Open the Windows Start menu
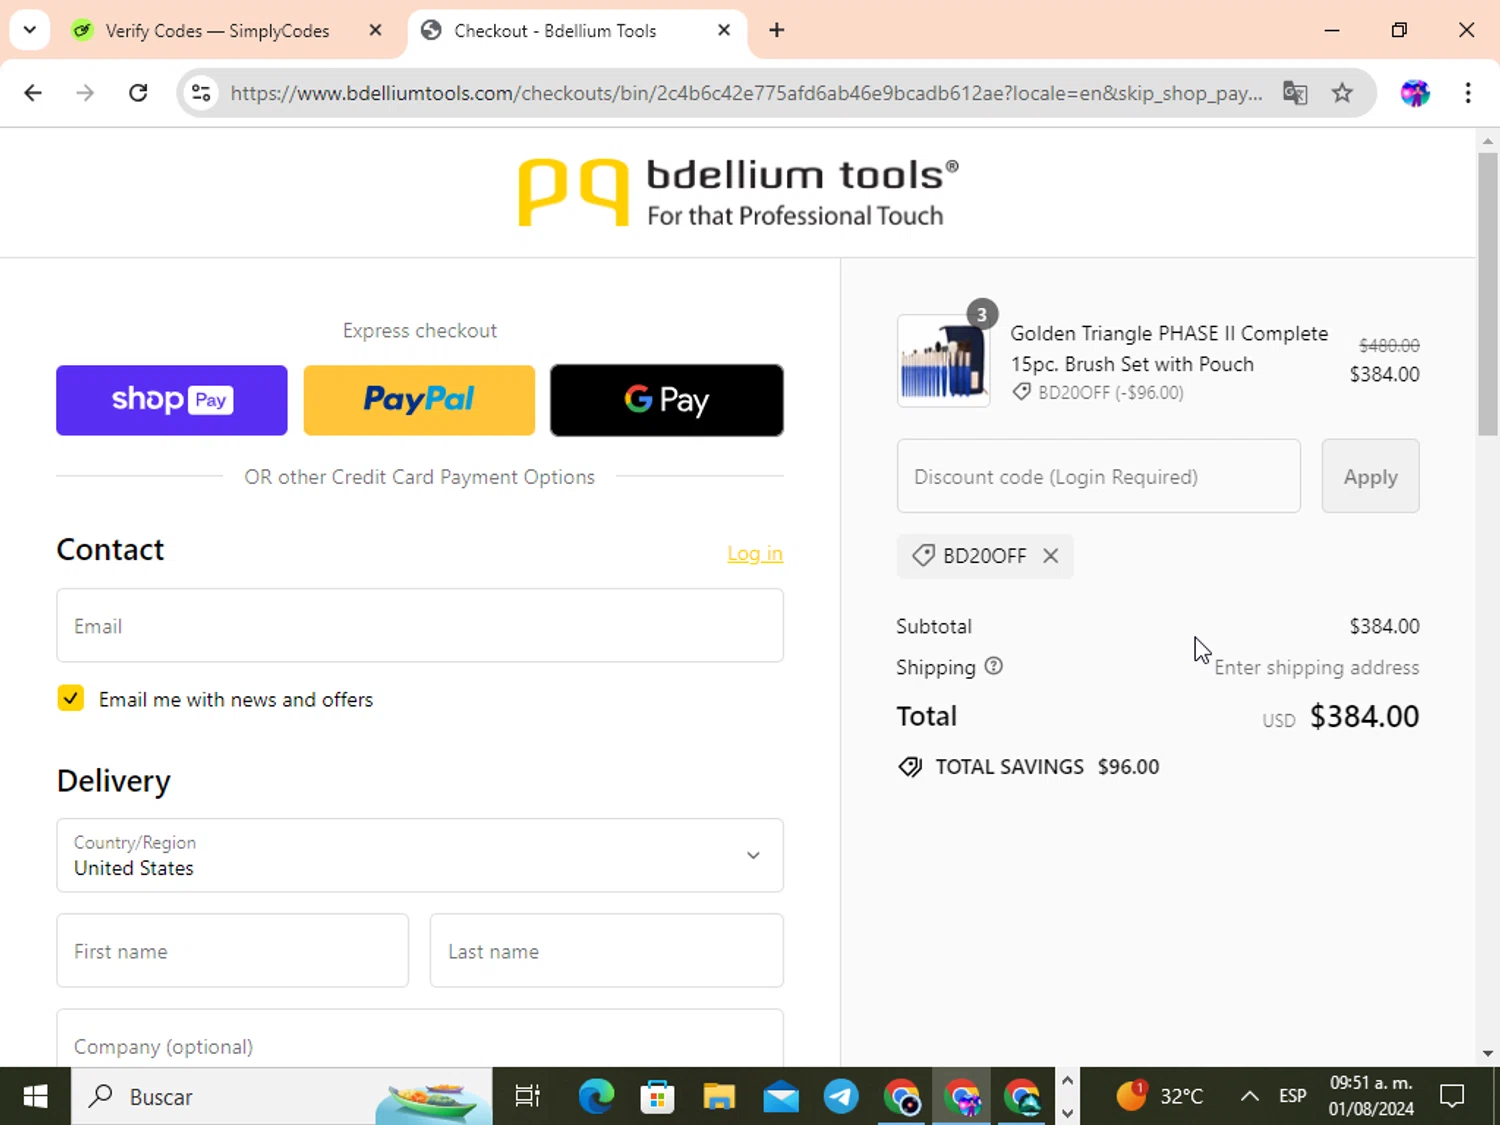The image size is (1500, 1125). 35,1097
